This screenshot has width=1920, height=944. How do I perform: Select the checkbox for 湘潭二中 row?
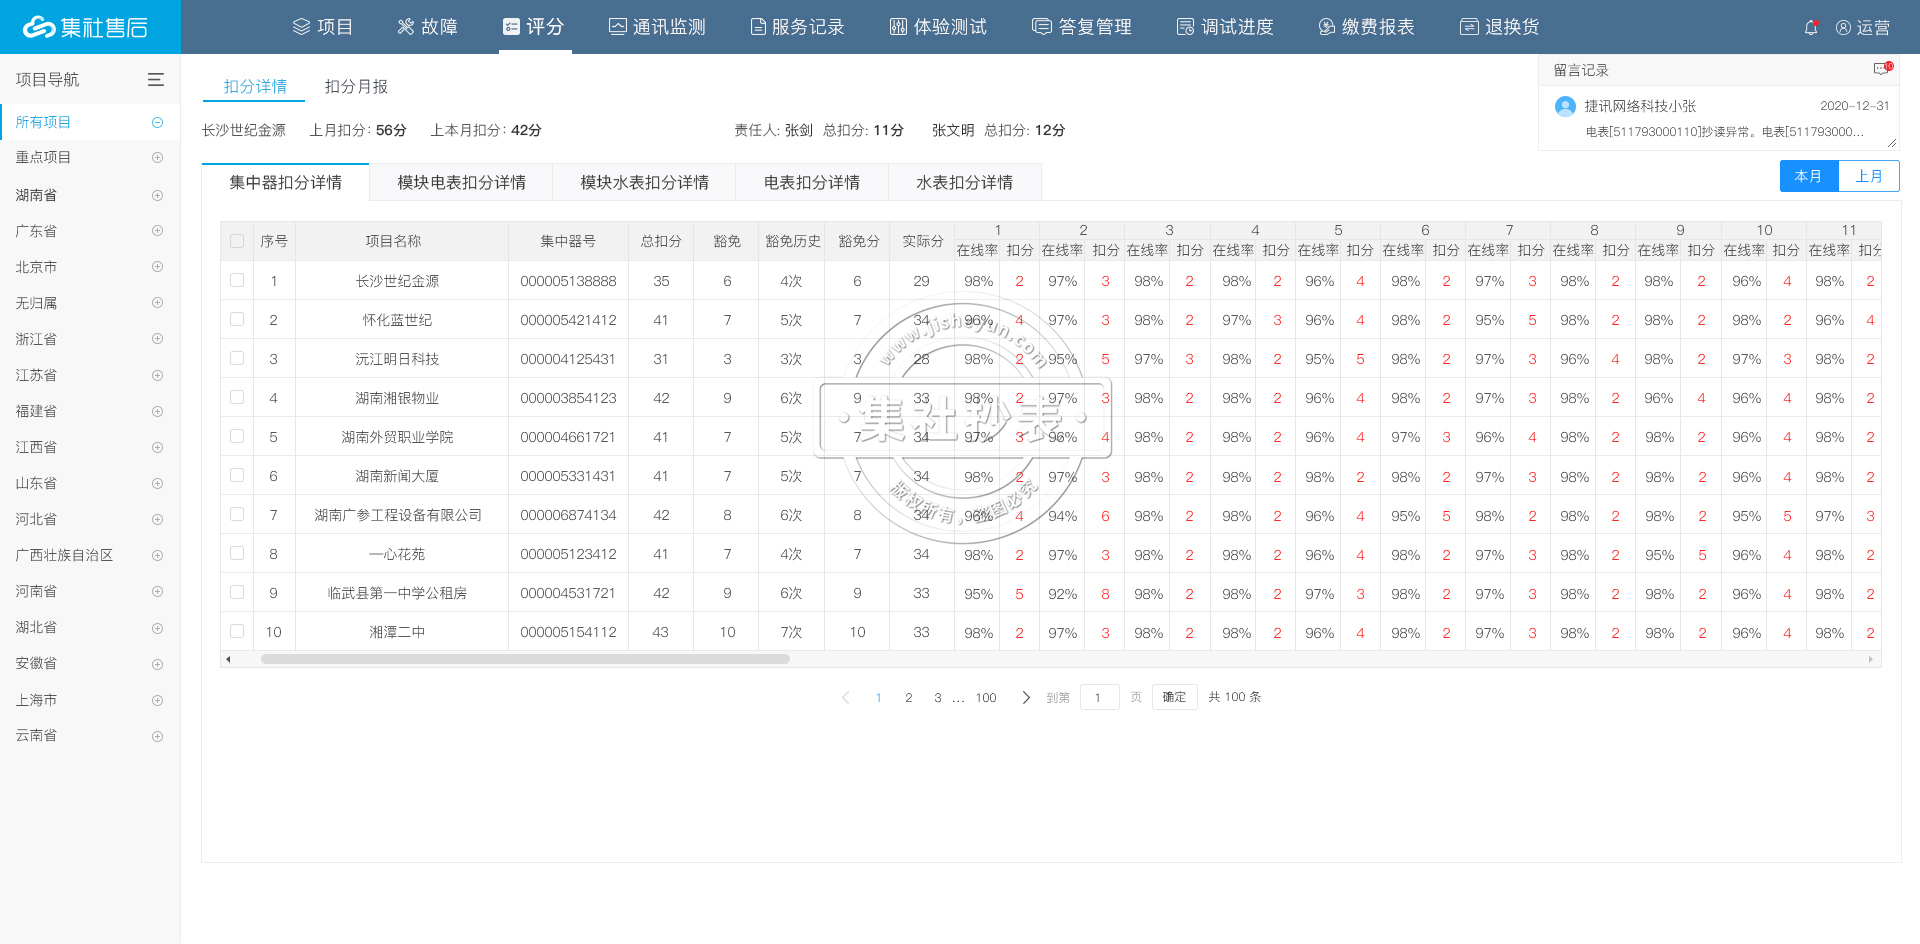point(237,632)
